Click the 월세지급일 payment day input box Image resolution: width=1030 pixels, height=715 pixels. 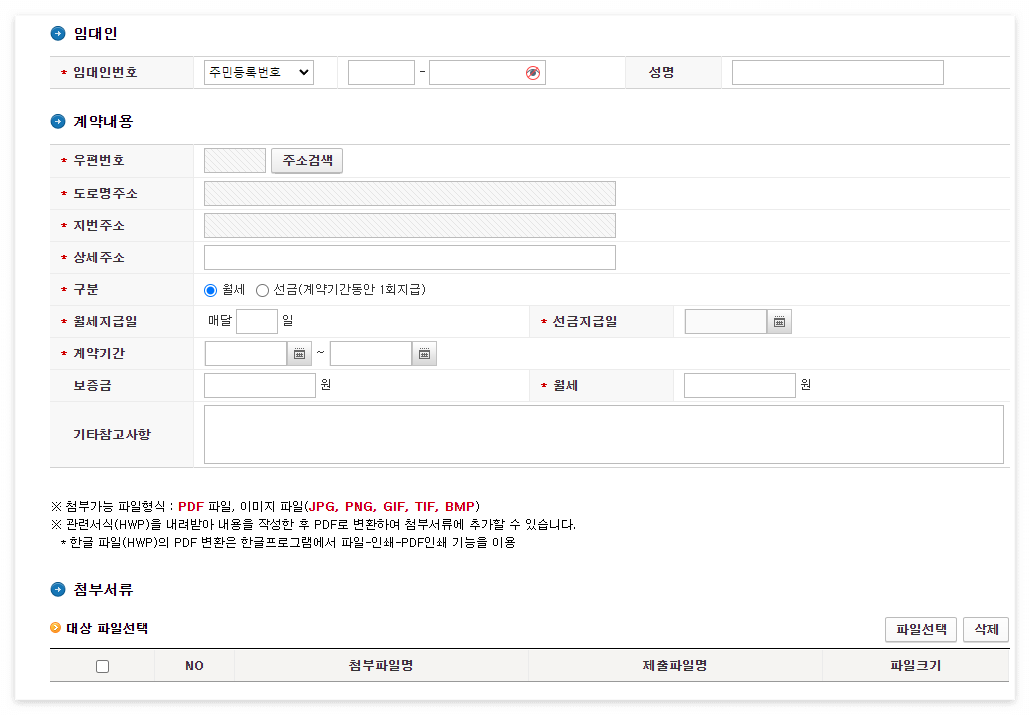(x=257, y=321)
